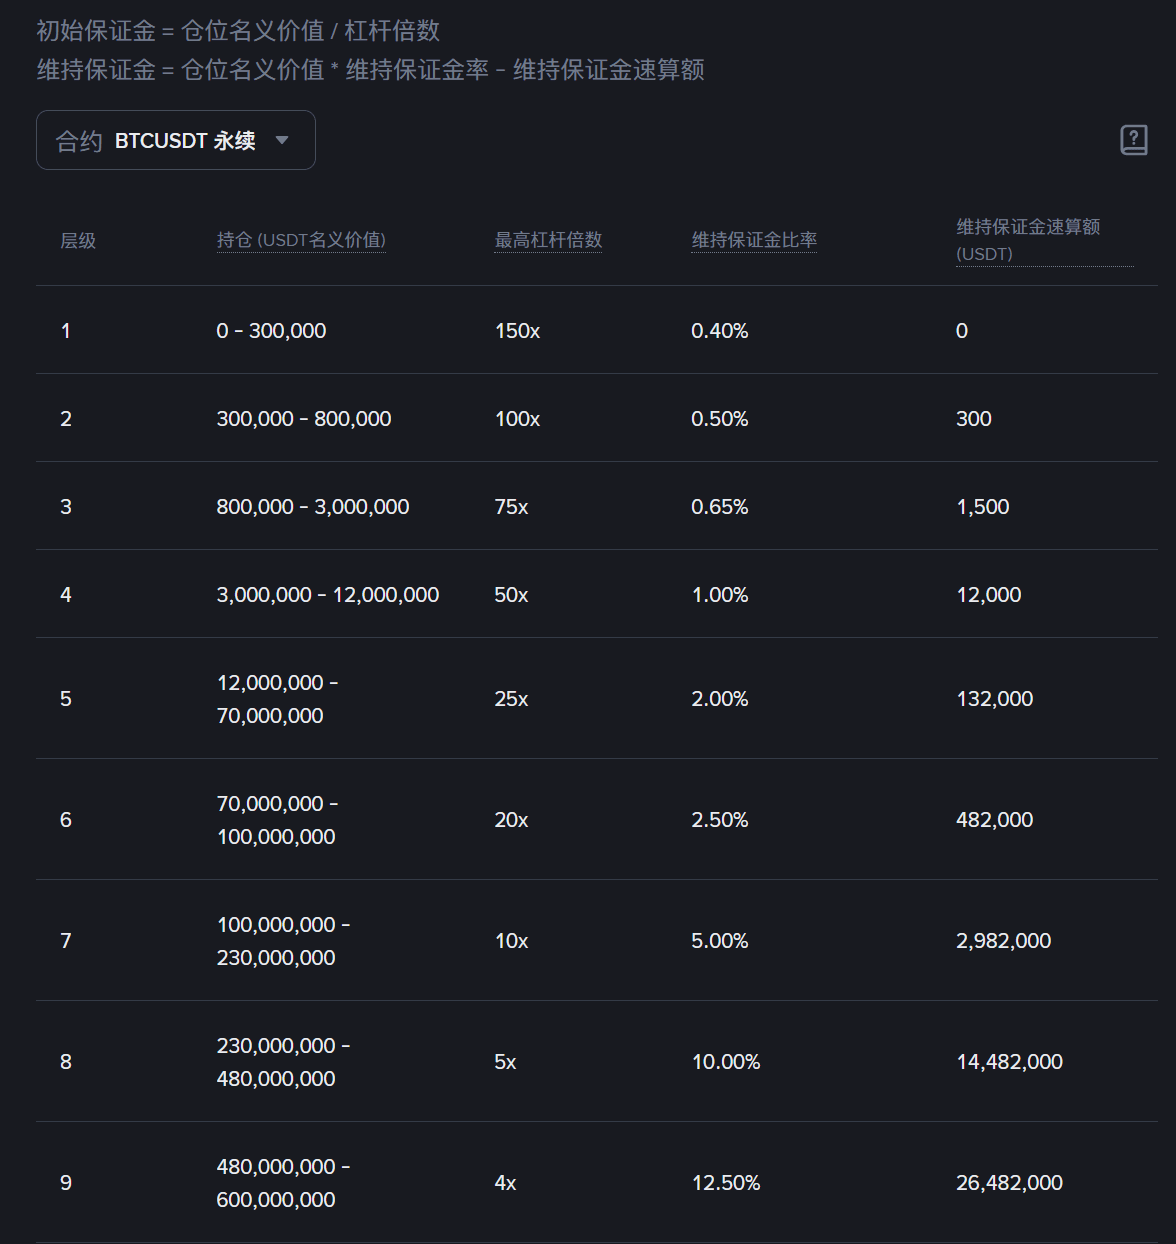The width and height of the screenshot is (1176, 1244).
Task: Click the help guide book icon
Action: click(x=1133, y=140)
